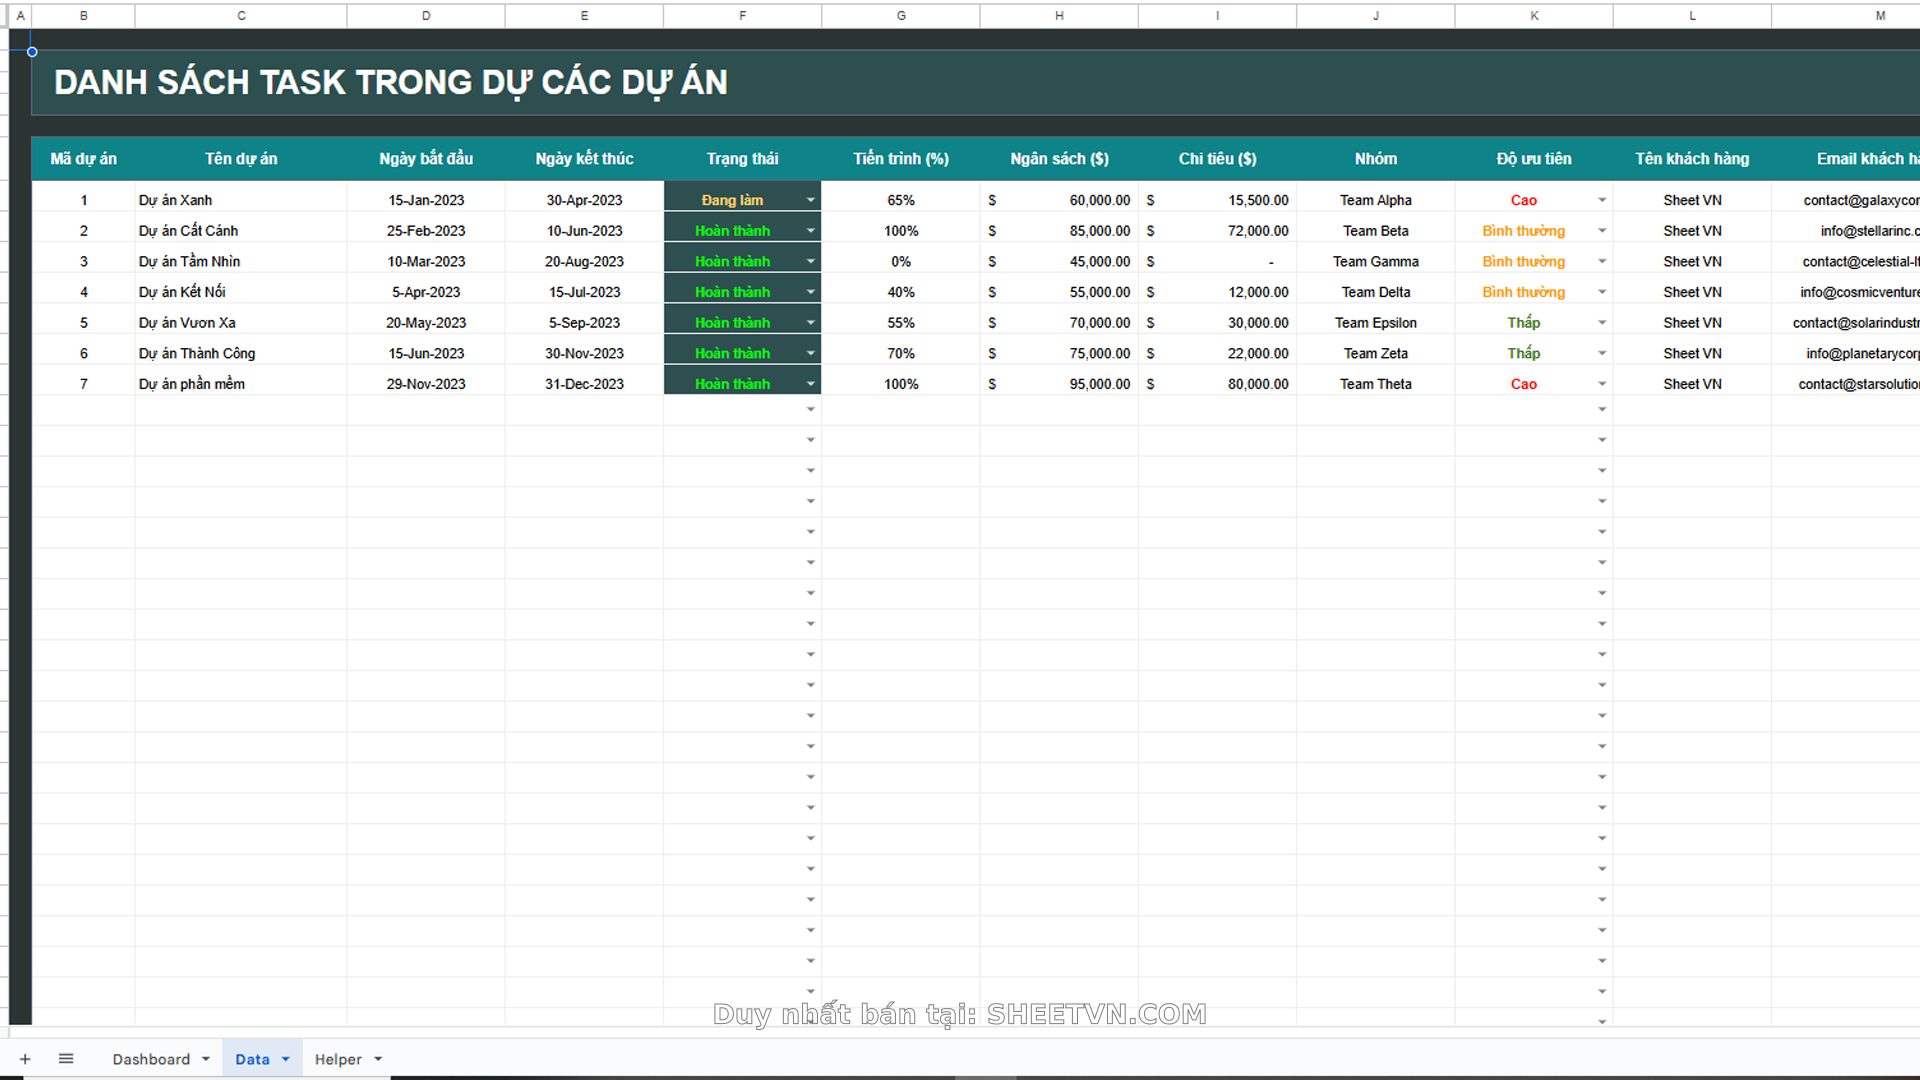Select the Team Gamma cell

(1375, 262)
